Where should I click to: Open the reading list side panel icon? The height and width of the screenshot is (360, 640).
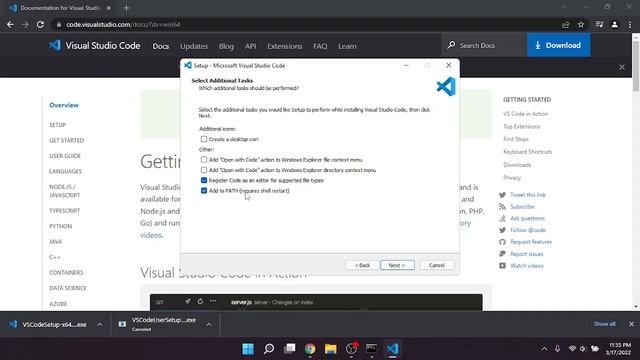[599, 24]
